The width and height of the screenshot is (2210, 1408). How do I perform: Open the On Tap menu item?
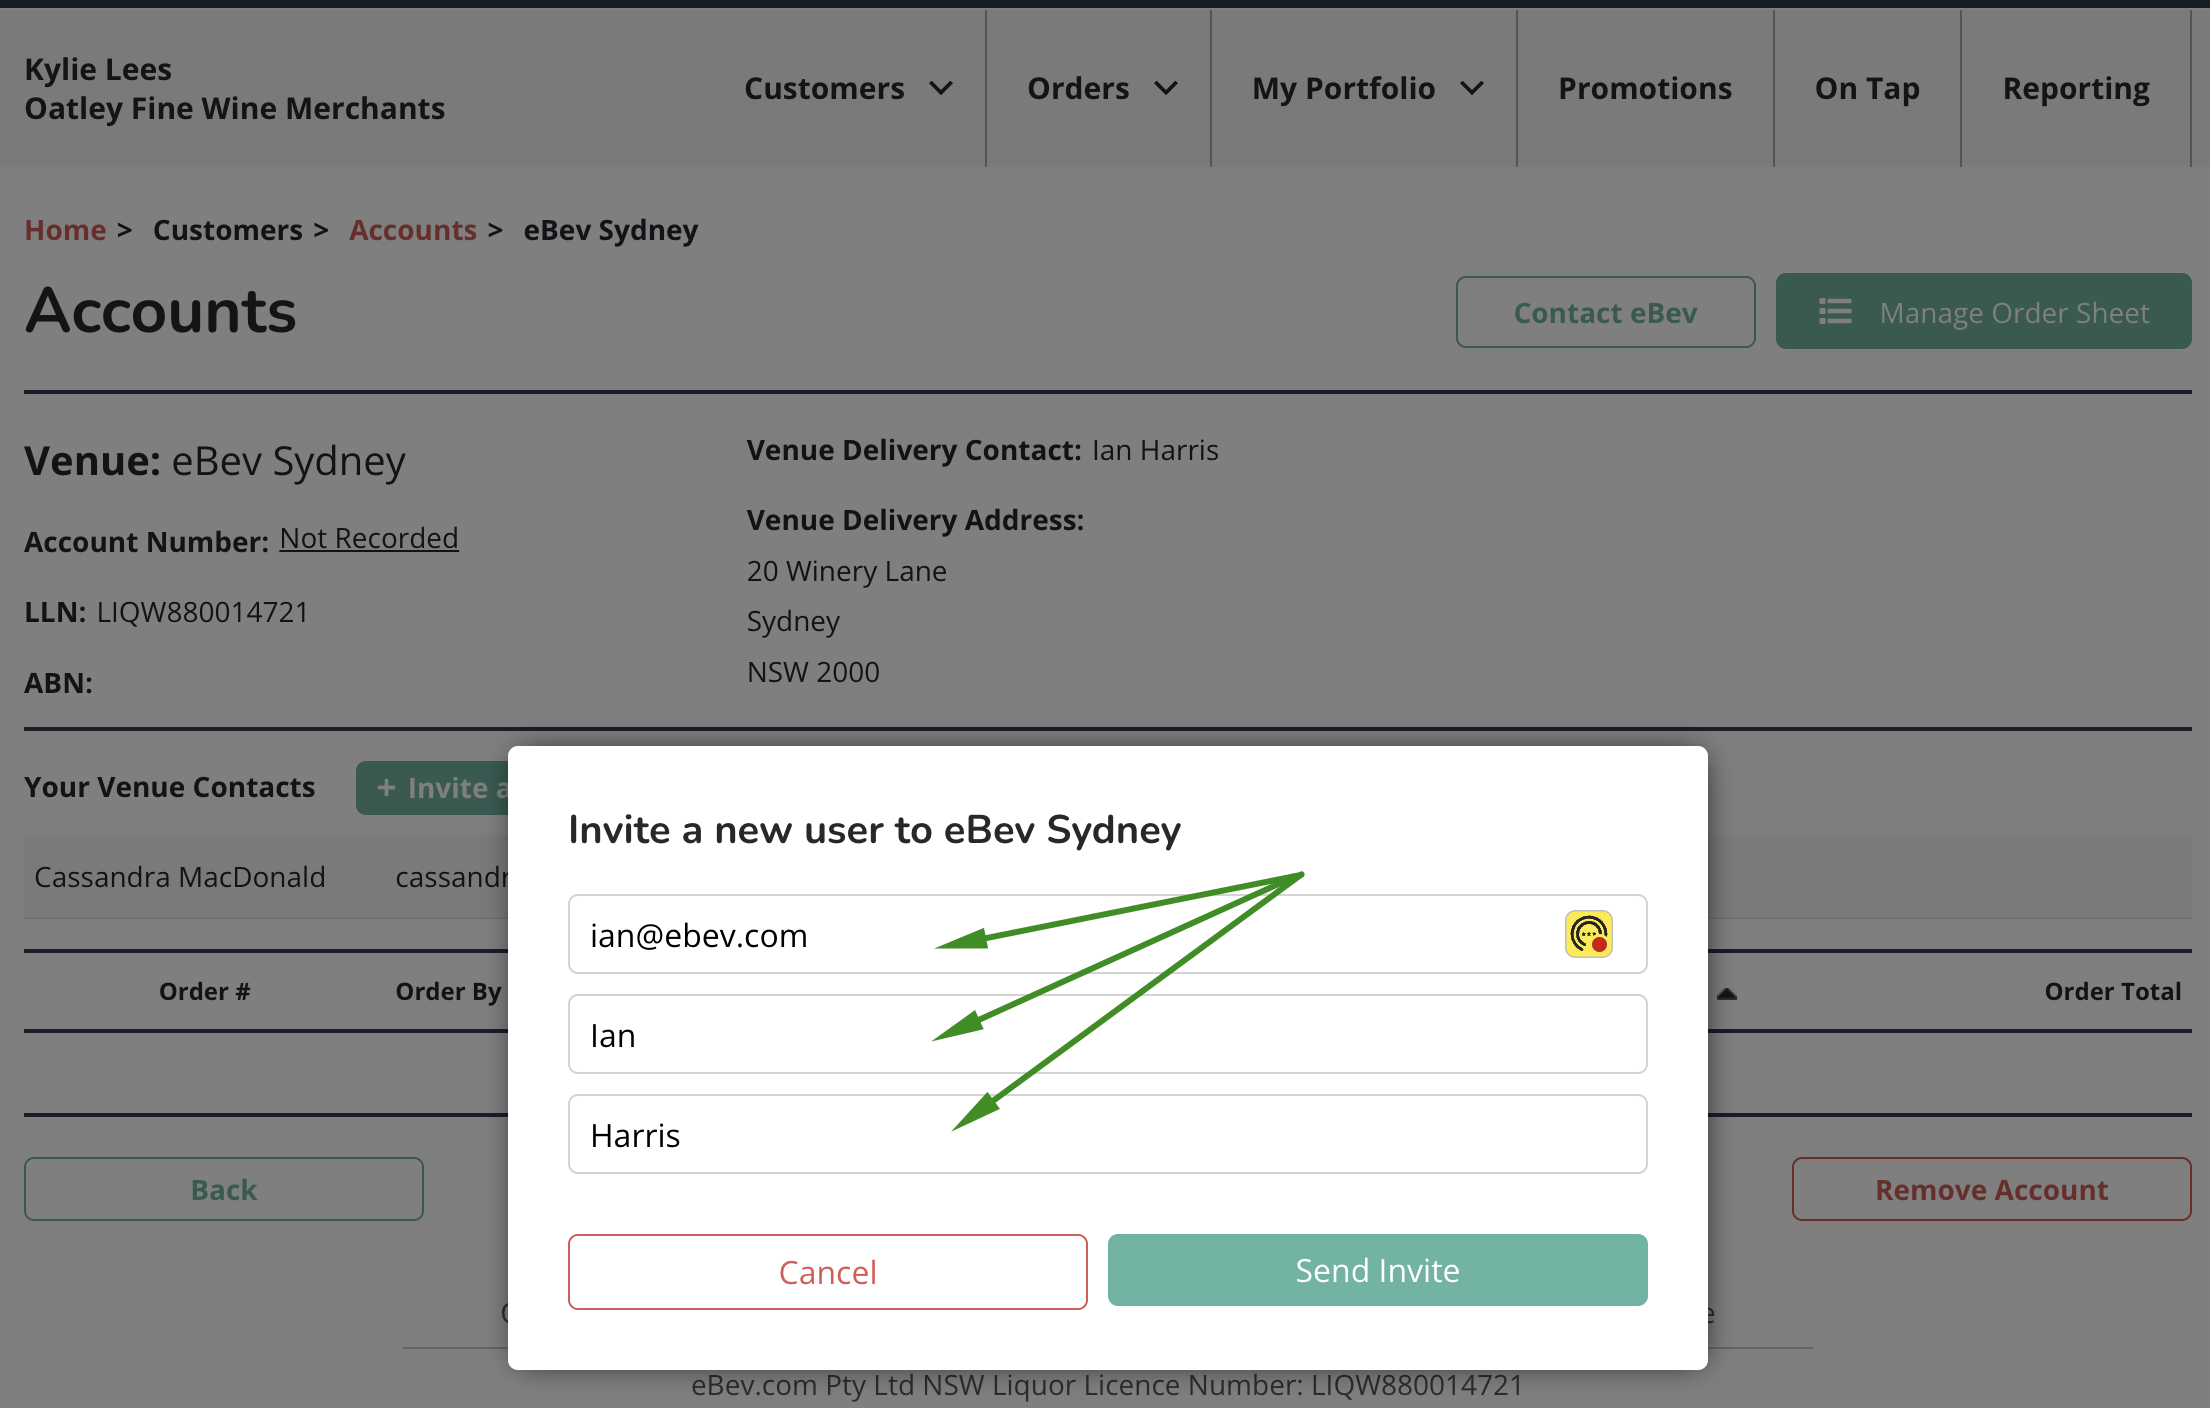click(1866, 89)
